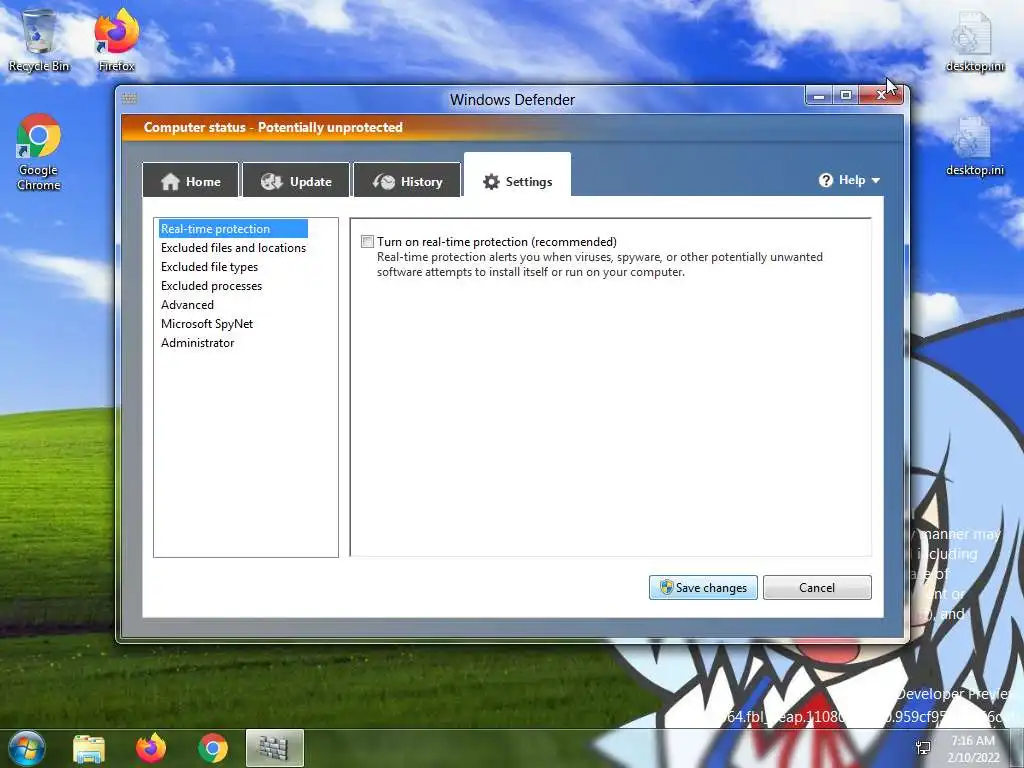Click the Cancel button
Screen dimensions: 1024x768
coord(817,587)
